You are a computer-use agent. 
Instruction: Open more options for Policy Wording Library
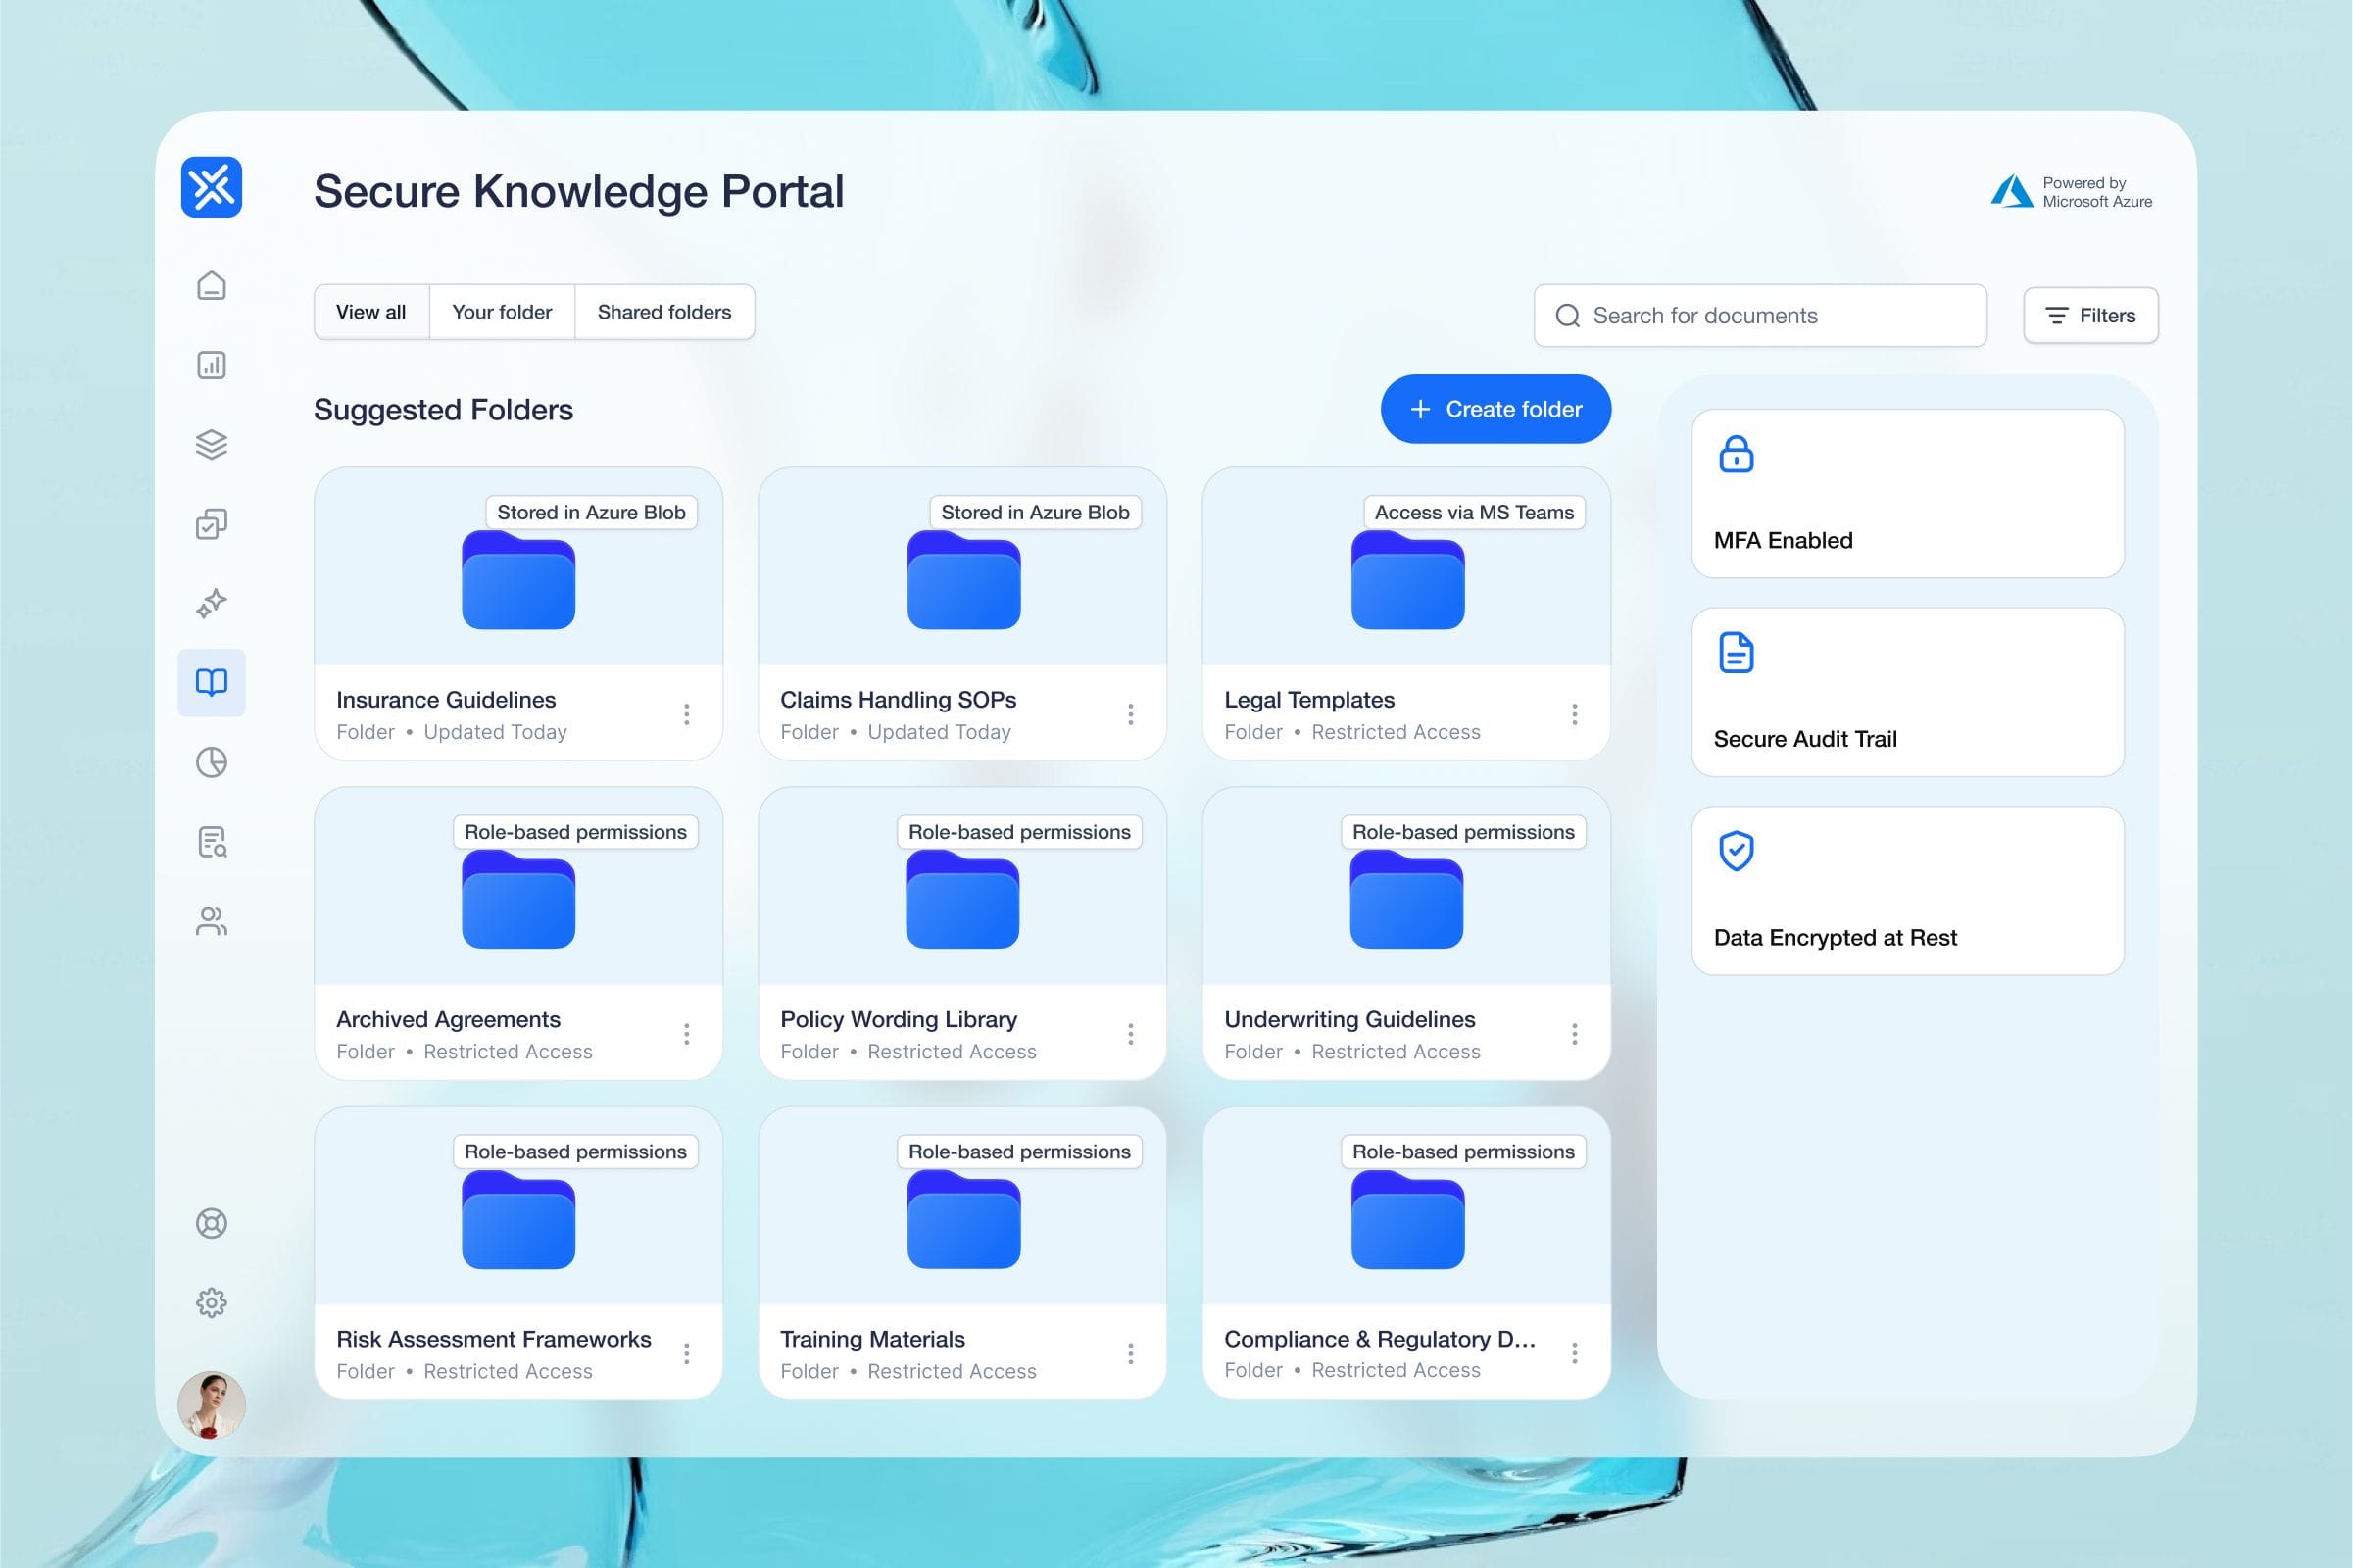pos(1130,1034)
